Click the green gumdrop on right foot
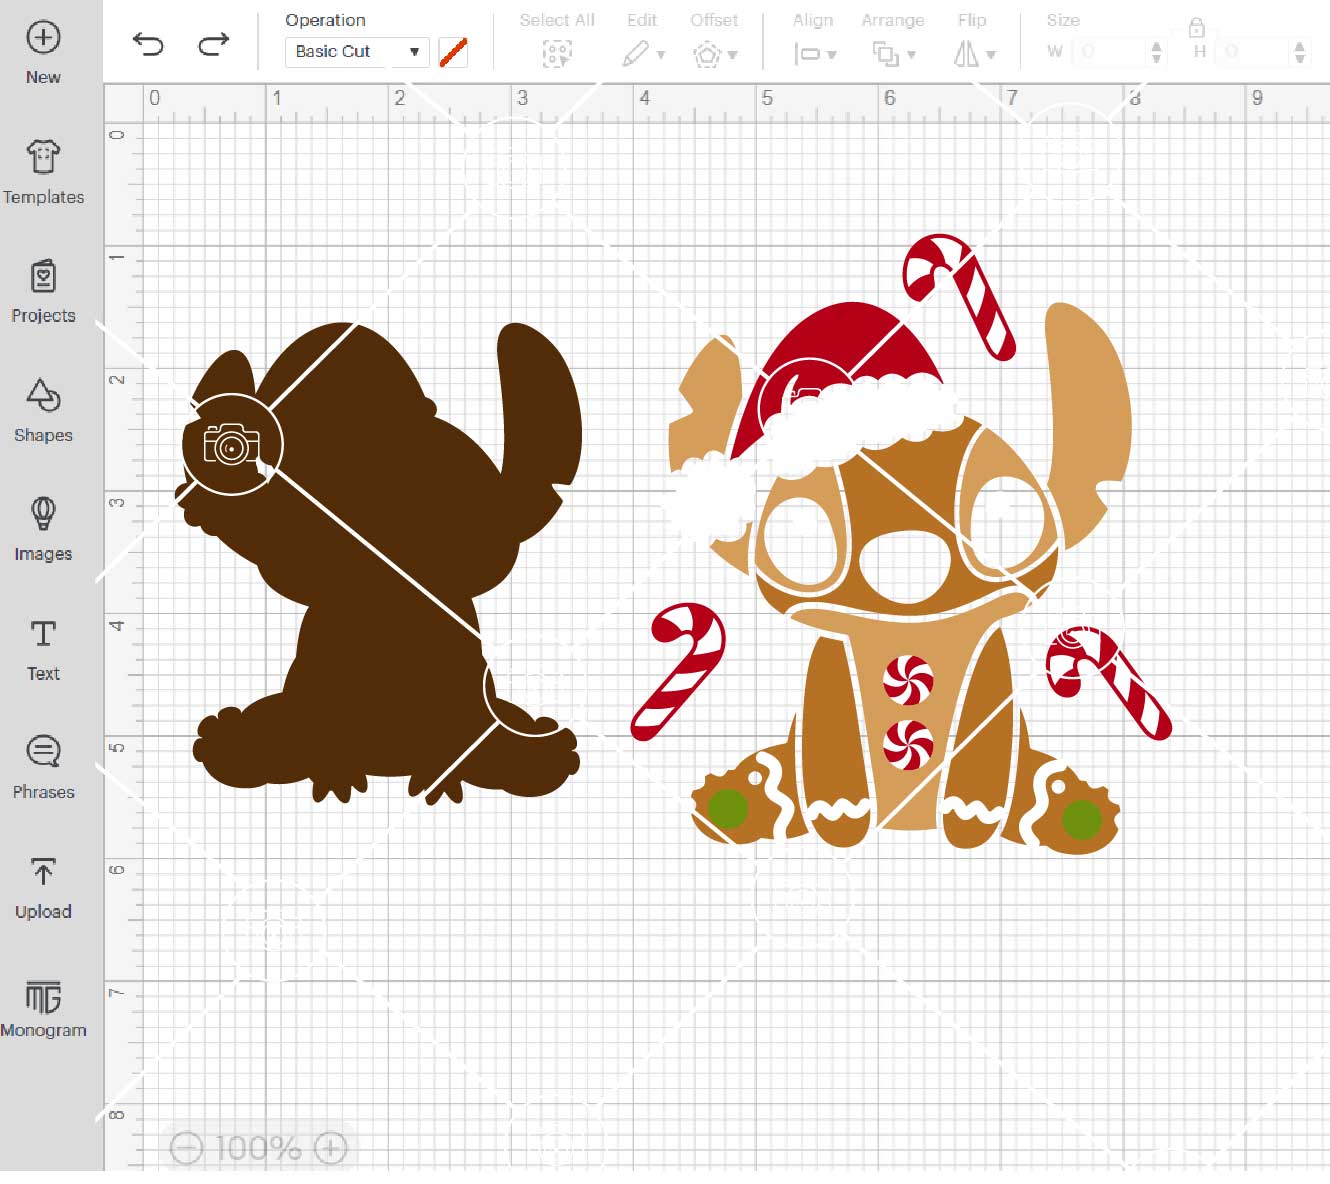The image size is (1330, 1184). pos(1082,819)
